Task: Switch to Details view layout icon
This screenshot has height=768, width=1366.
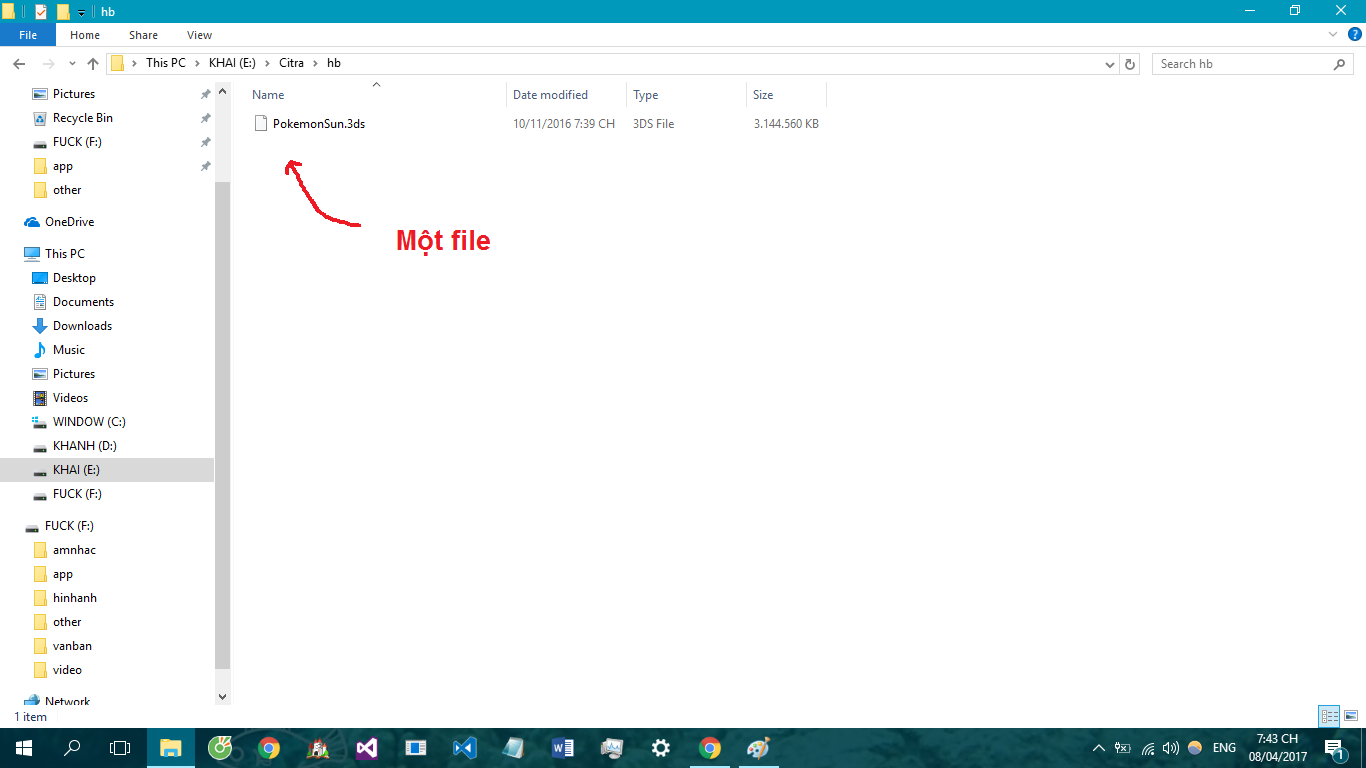Action: [1329, 716]
